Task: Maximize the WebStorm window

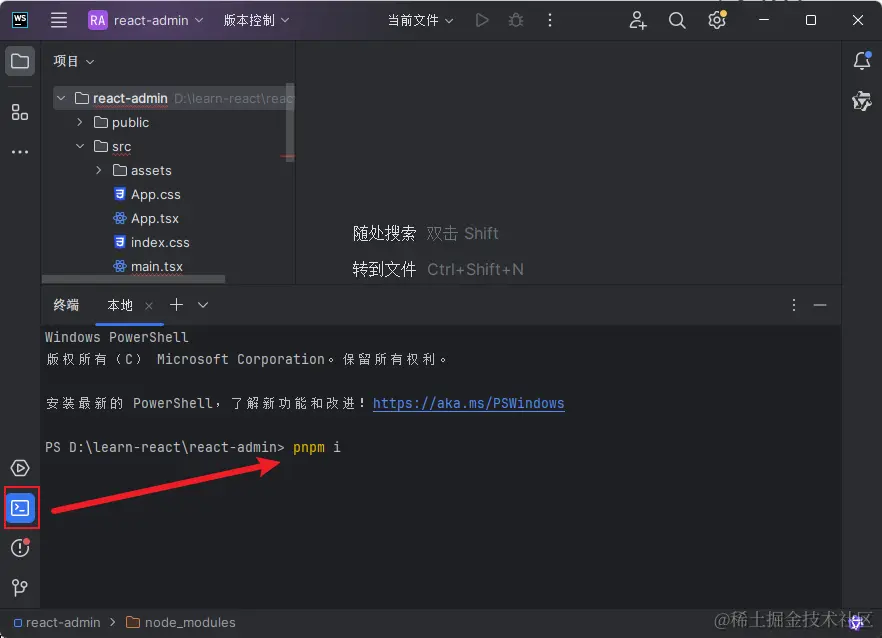Action: click(811, 20)
